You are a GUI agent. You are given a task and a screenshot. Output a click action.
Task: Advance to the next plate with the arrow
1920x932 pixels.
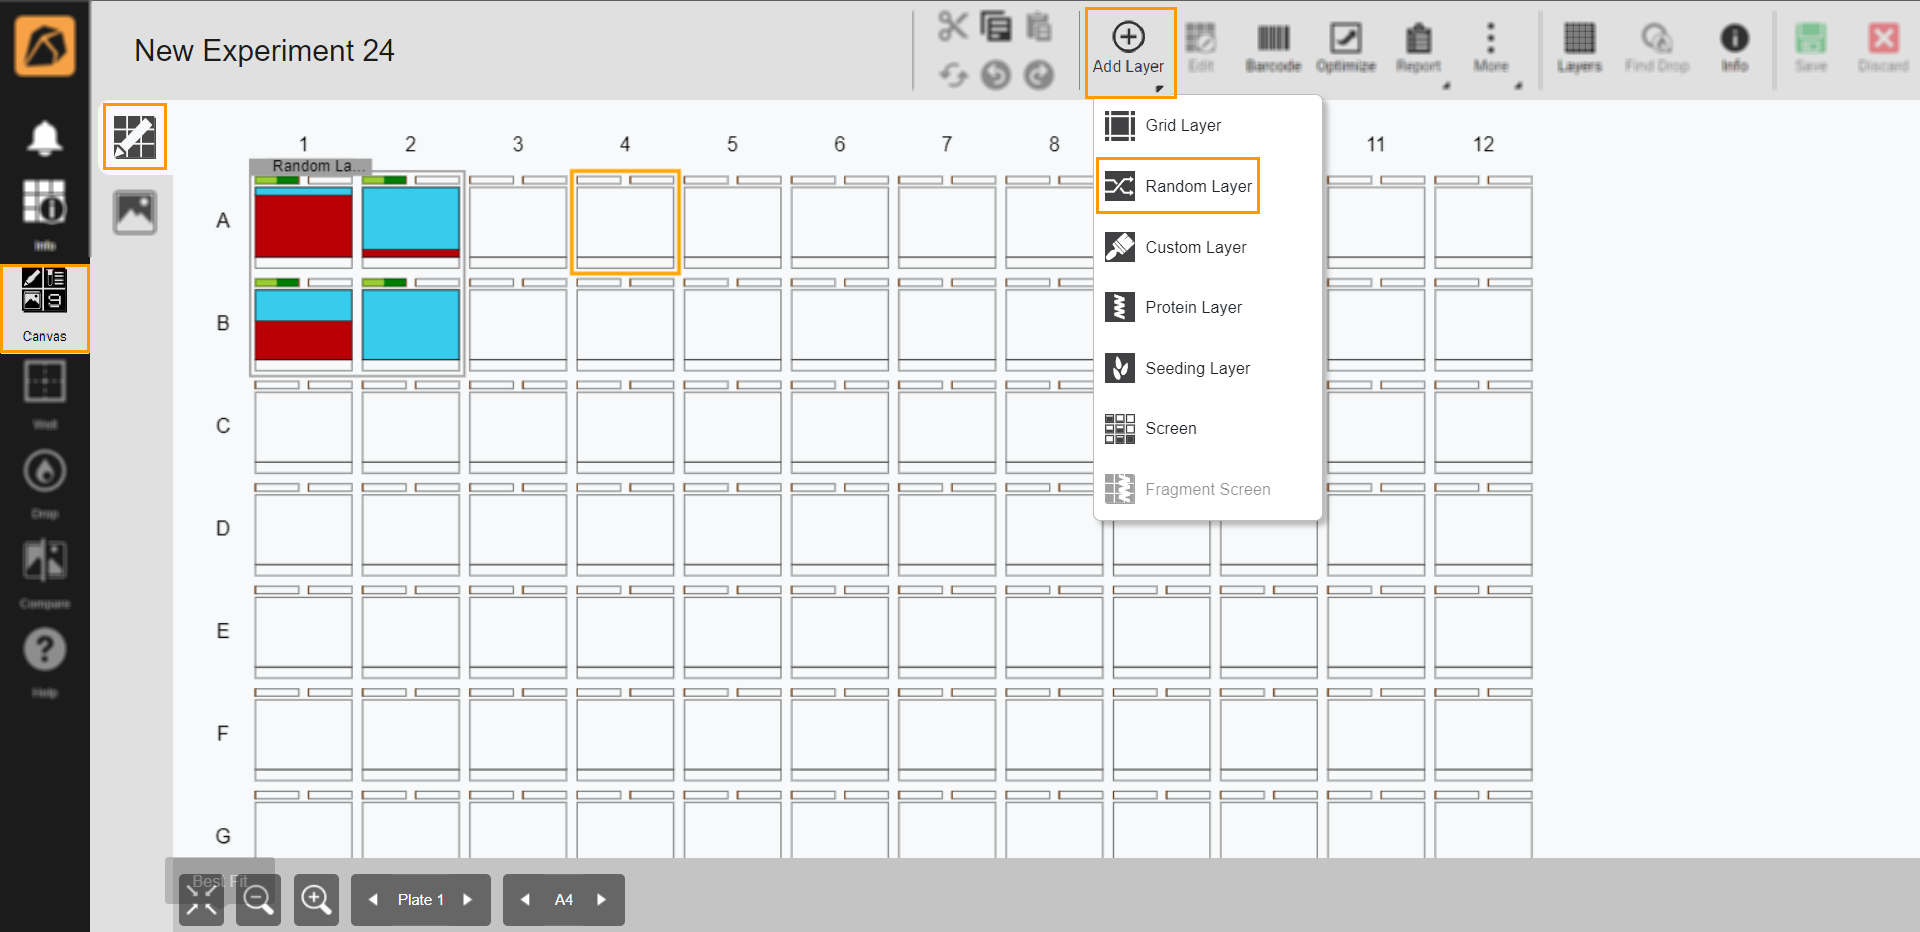(x=468, y=899)
